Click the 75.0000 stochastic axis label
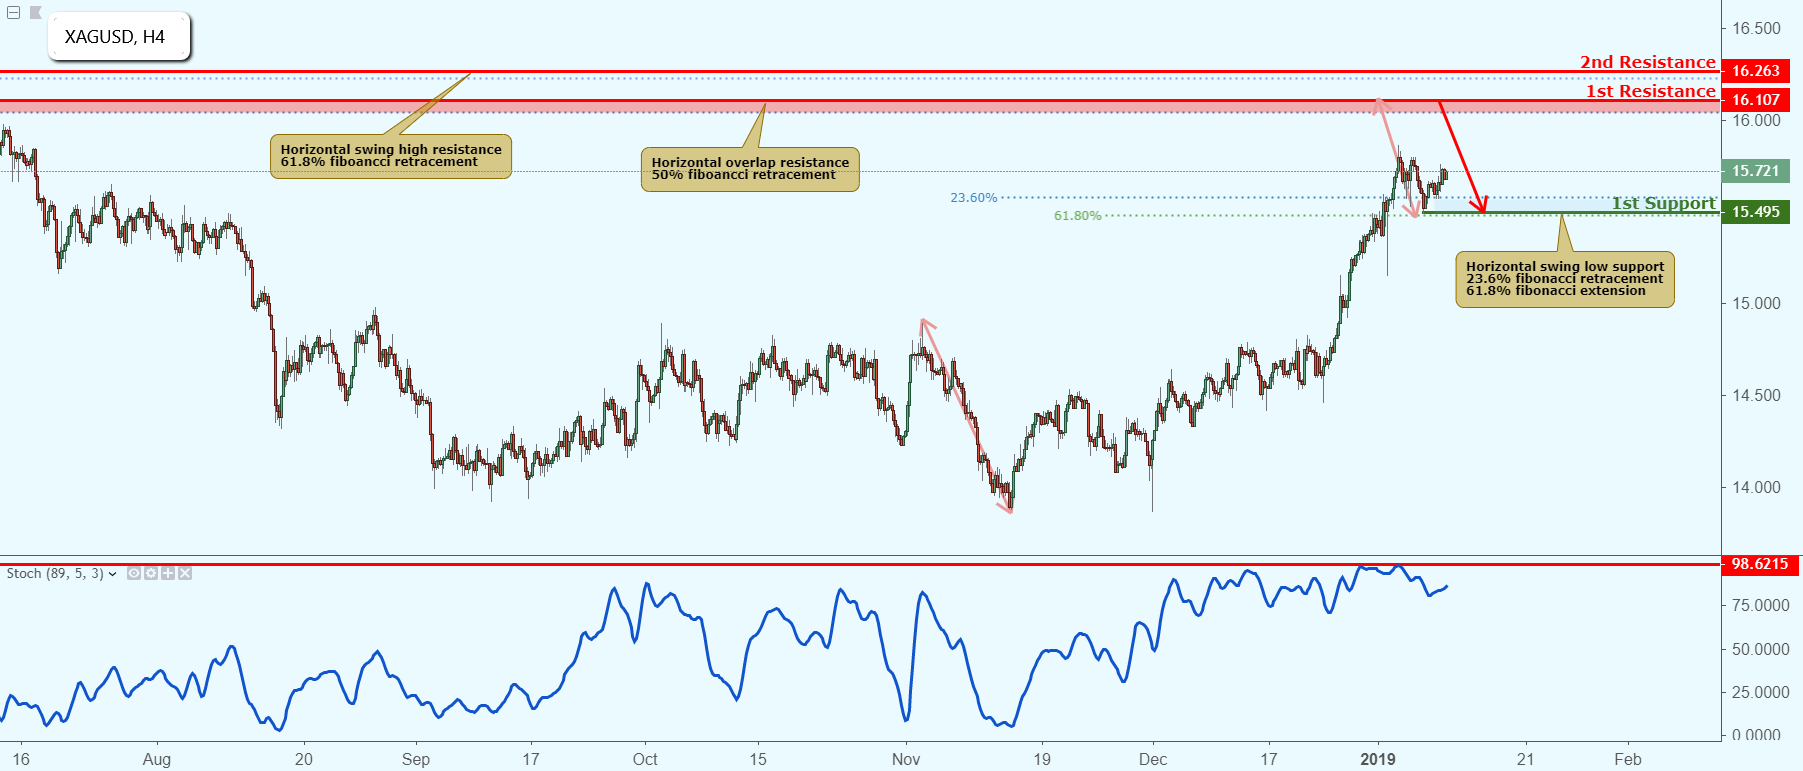1803x771 pixels. pos(1760,606)
